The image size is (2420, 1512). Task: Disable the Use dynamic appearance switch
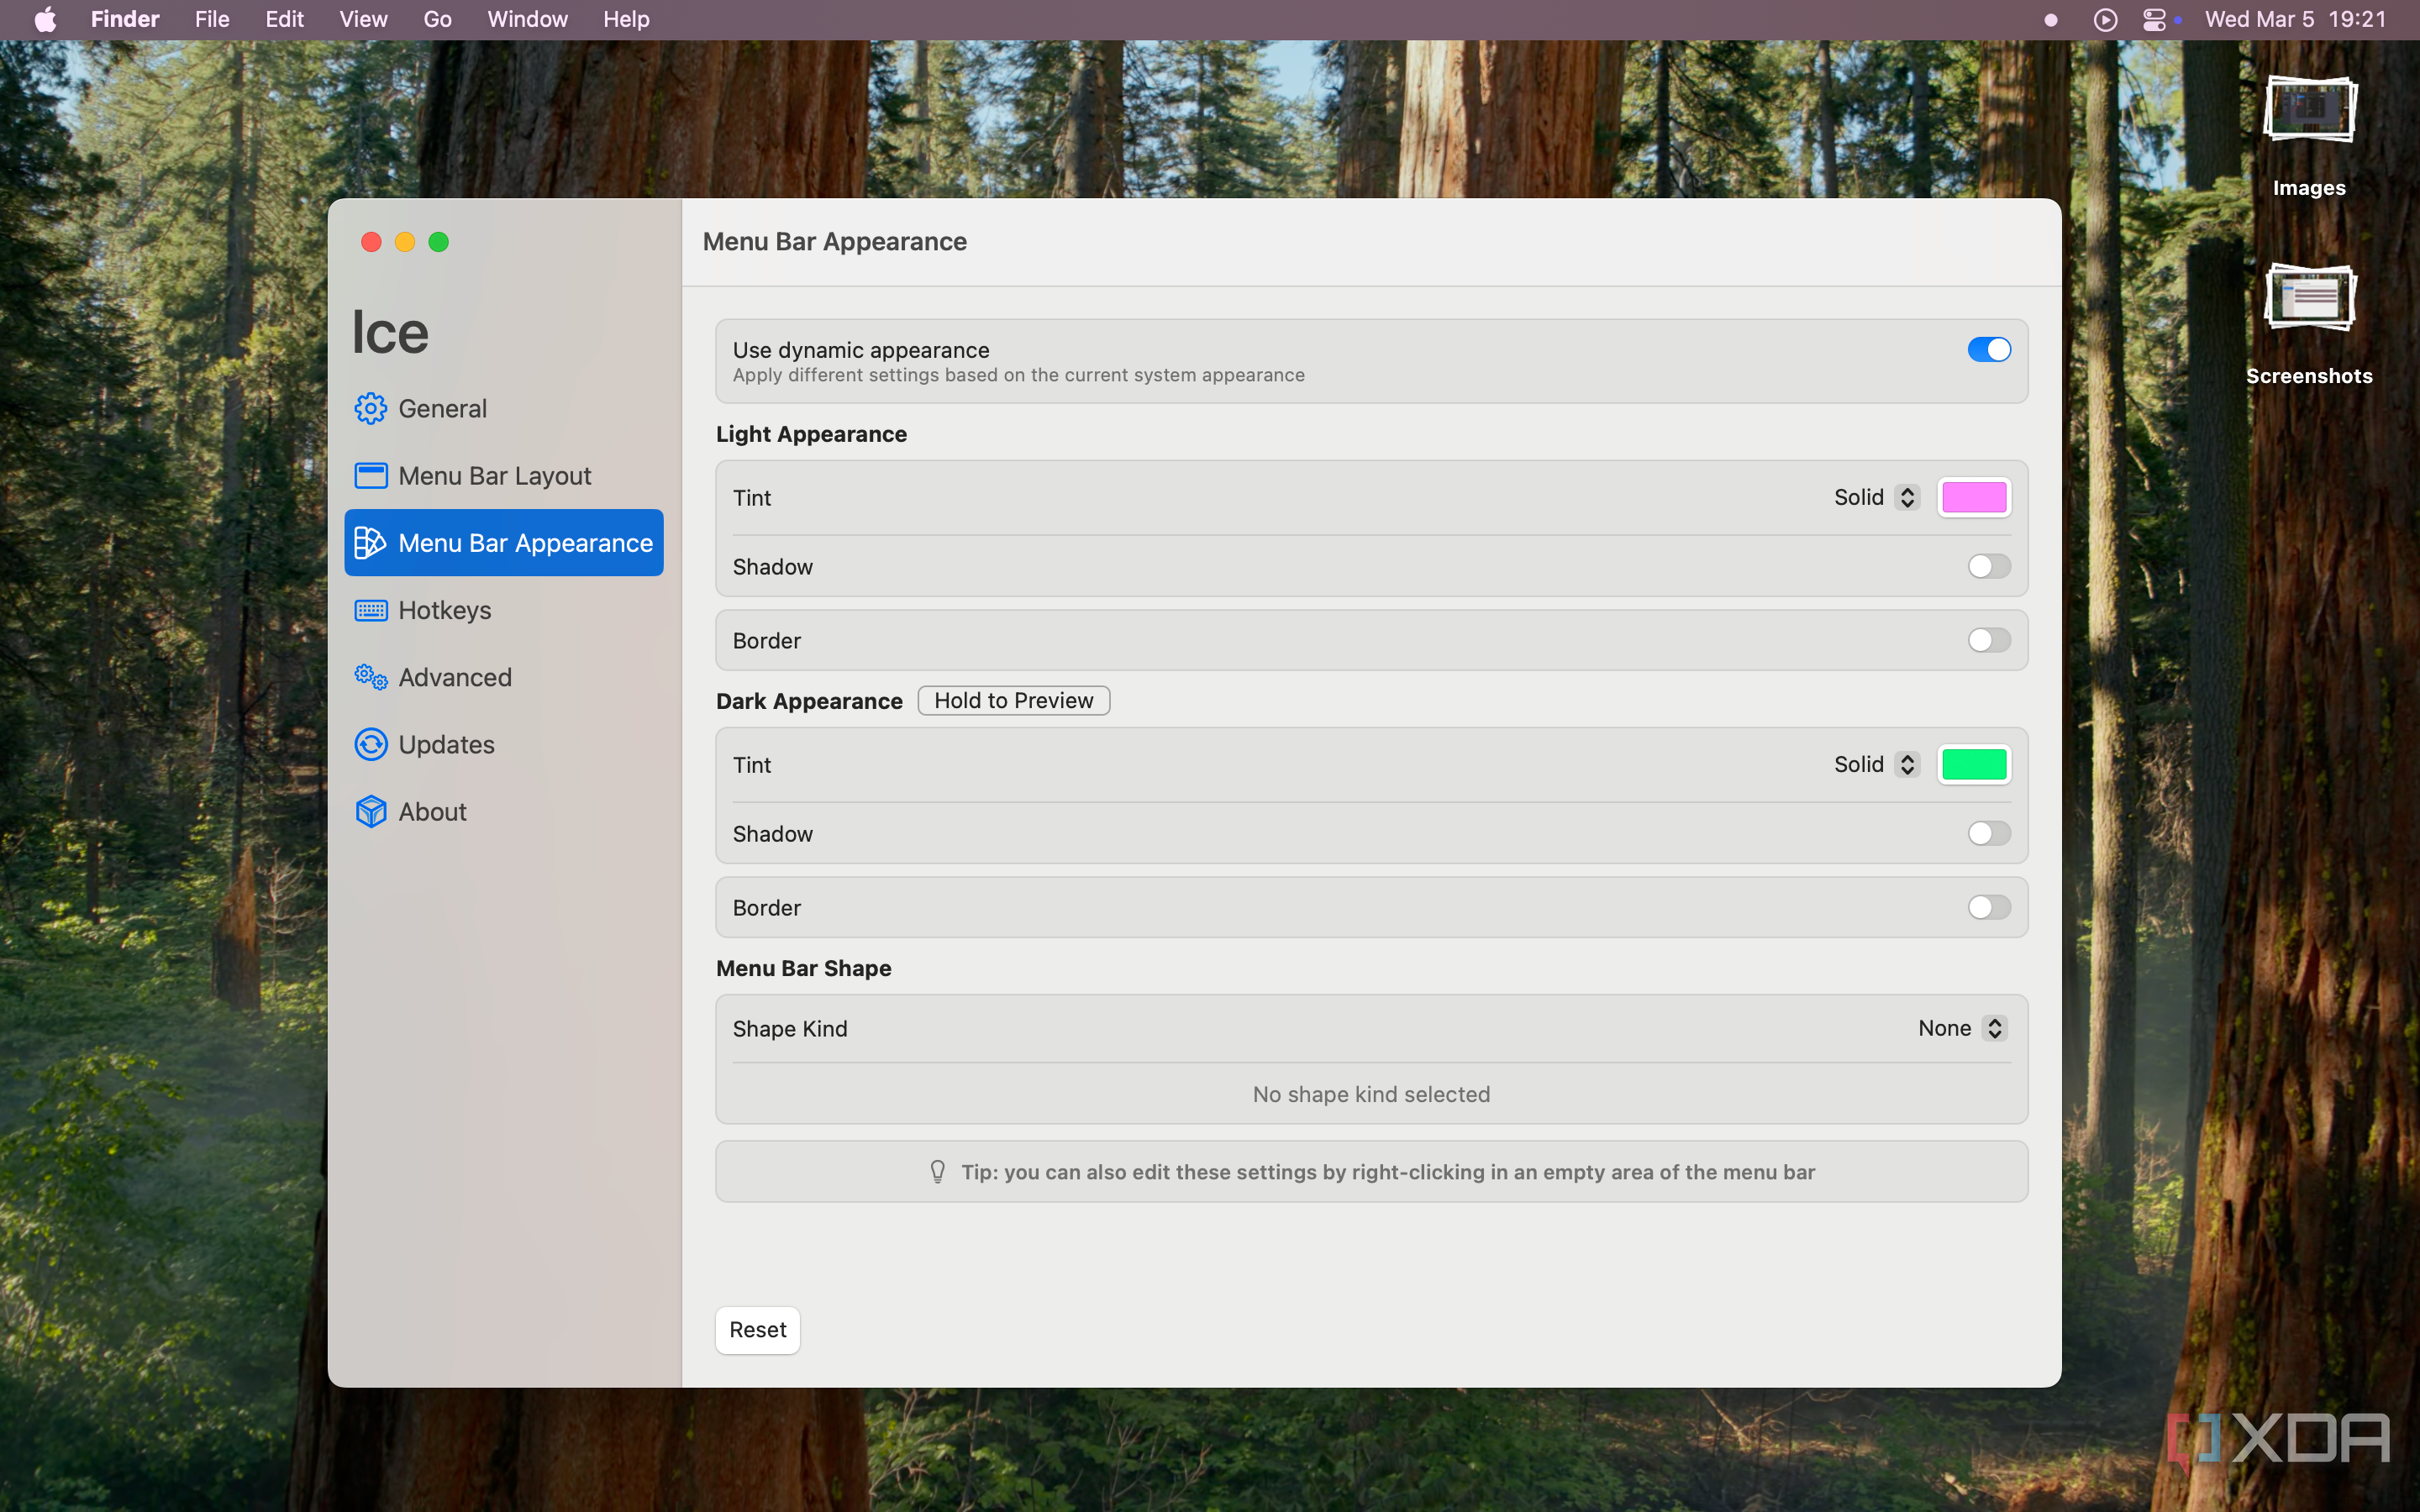click(1988, 350)
